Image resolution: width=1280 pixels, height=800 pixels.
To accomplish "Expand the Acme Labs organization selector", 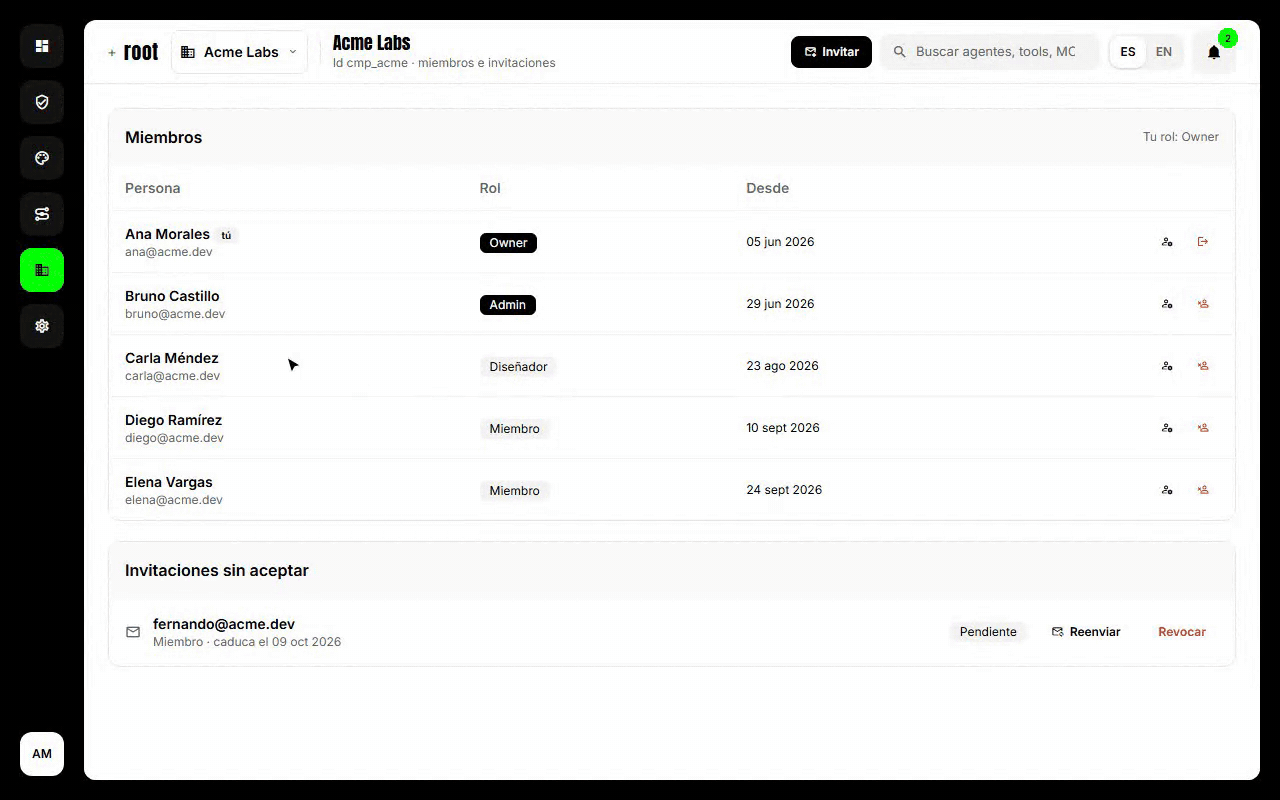I will coord(240,52).
